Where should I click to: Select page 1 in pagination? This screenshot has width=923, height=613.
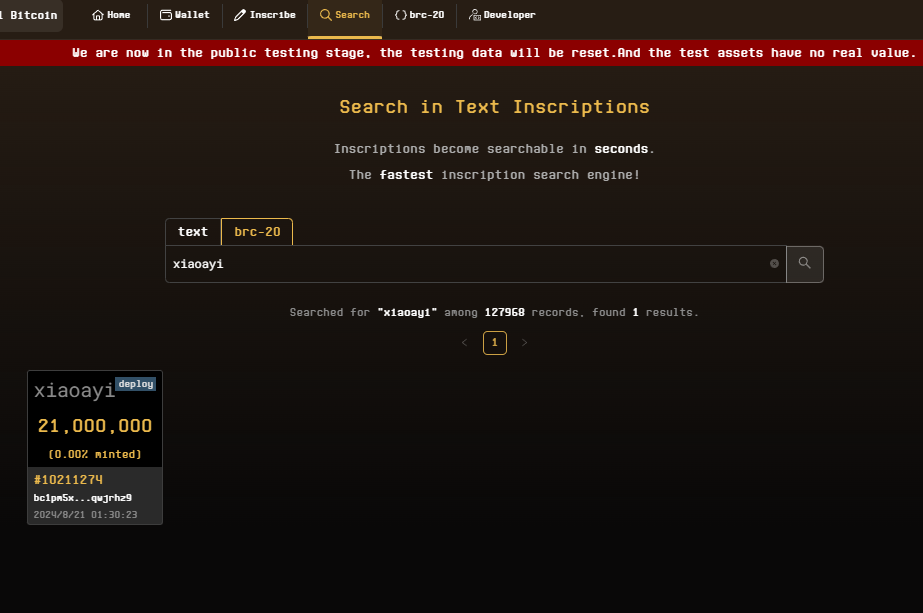click(x=494, y=343)
